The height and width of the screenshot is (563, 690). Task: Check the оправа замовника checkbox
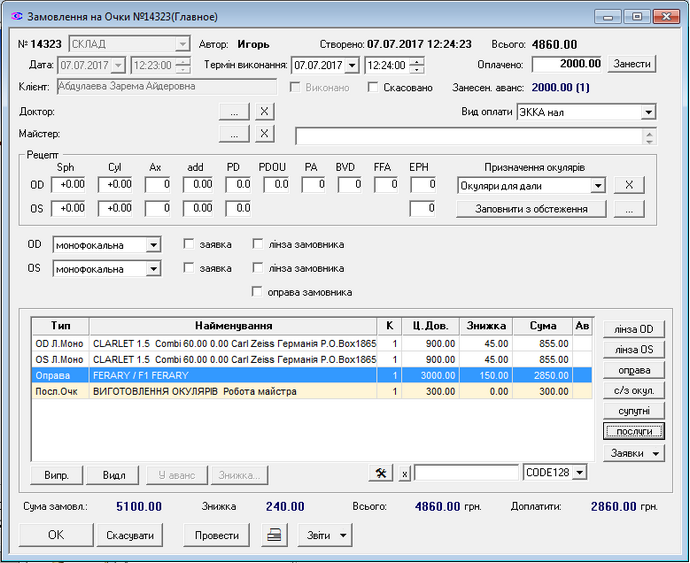pyautogui.click(x=258, y=292)
